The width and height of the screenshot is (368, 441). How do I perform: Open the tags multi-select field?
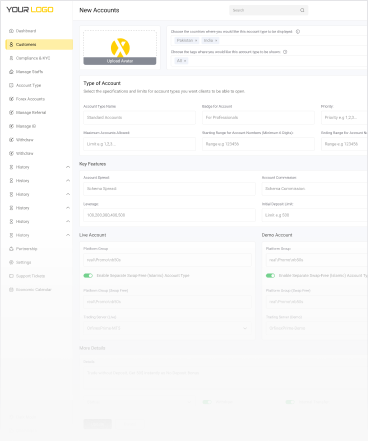pos(268,61)
